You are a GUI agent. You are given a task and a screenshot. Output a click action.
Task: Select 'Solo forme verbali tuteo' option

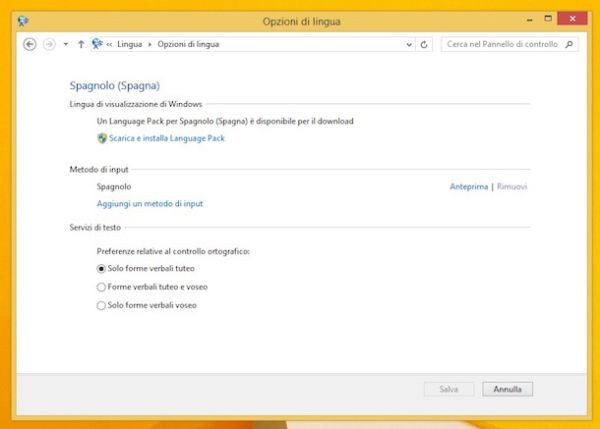click(101, 269)
